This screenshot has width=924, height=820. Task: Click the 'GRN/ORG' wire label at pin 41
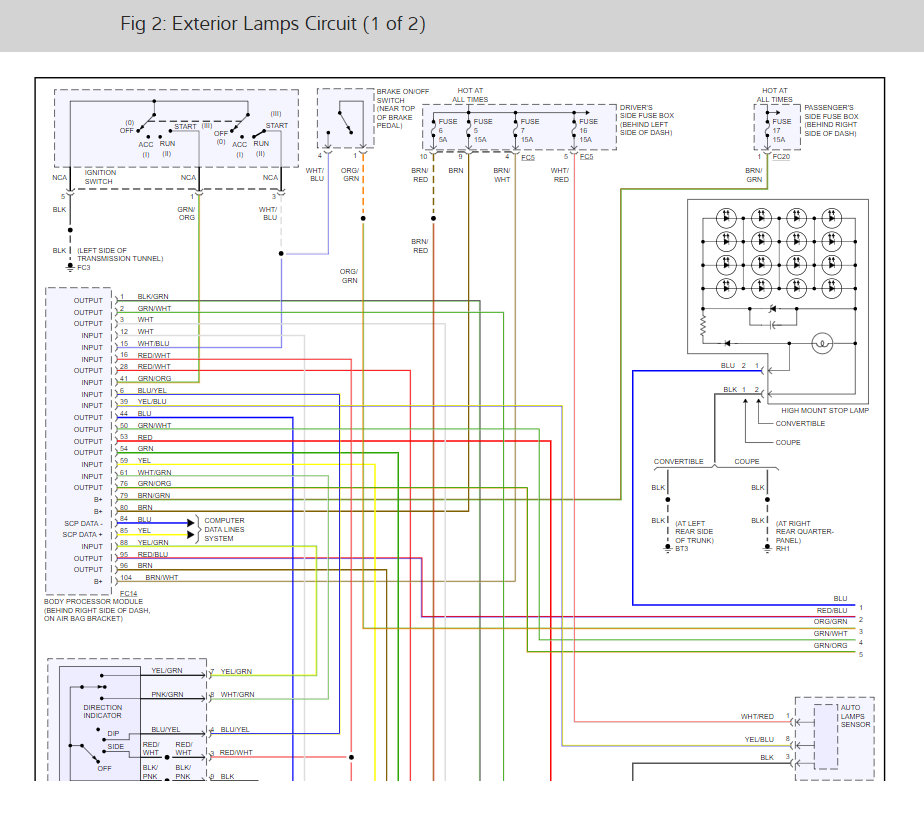154,378
